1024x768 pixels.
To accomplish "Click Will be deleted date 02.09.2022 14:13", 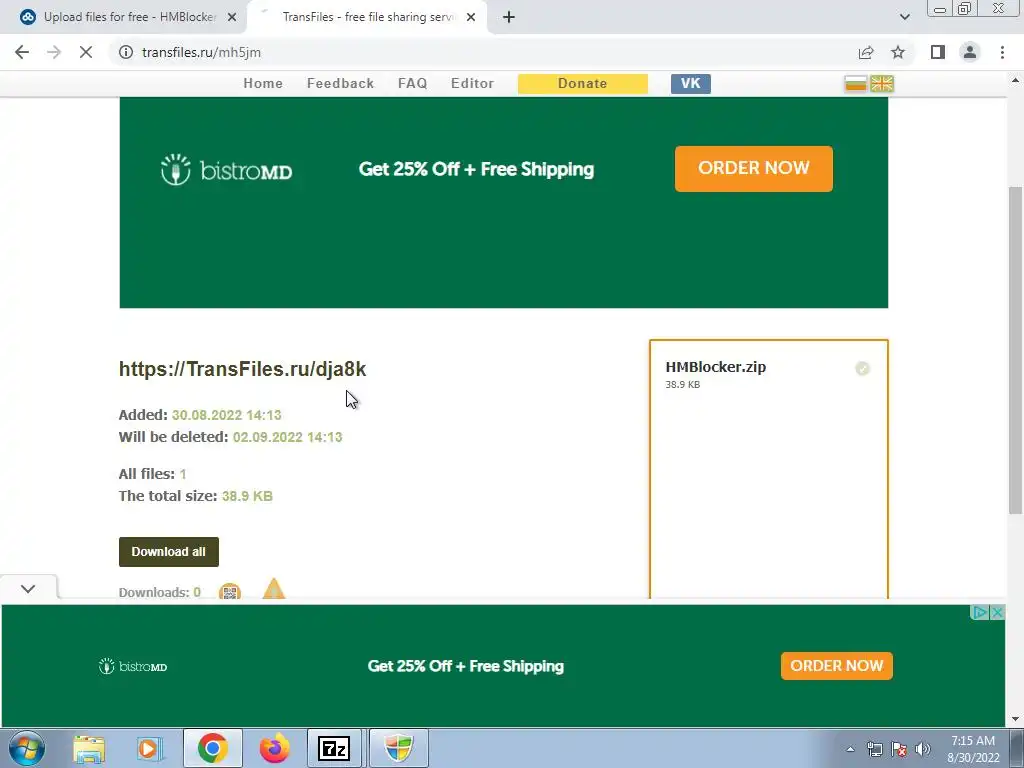I will click(287, 437).
